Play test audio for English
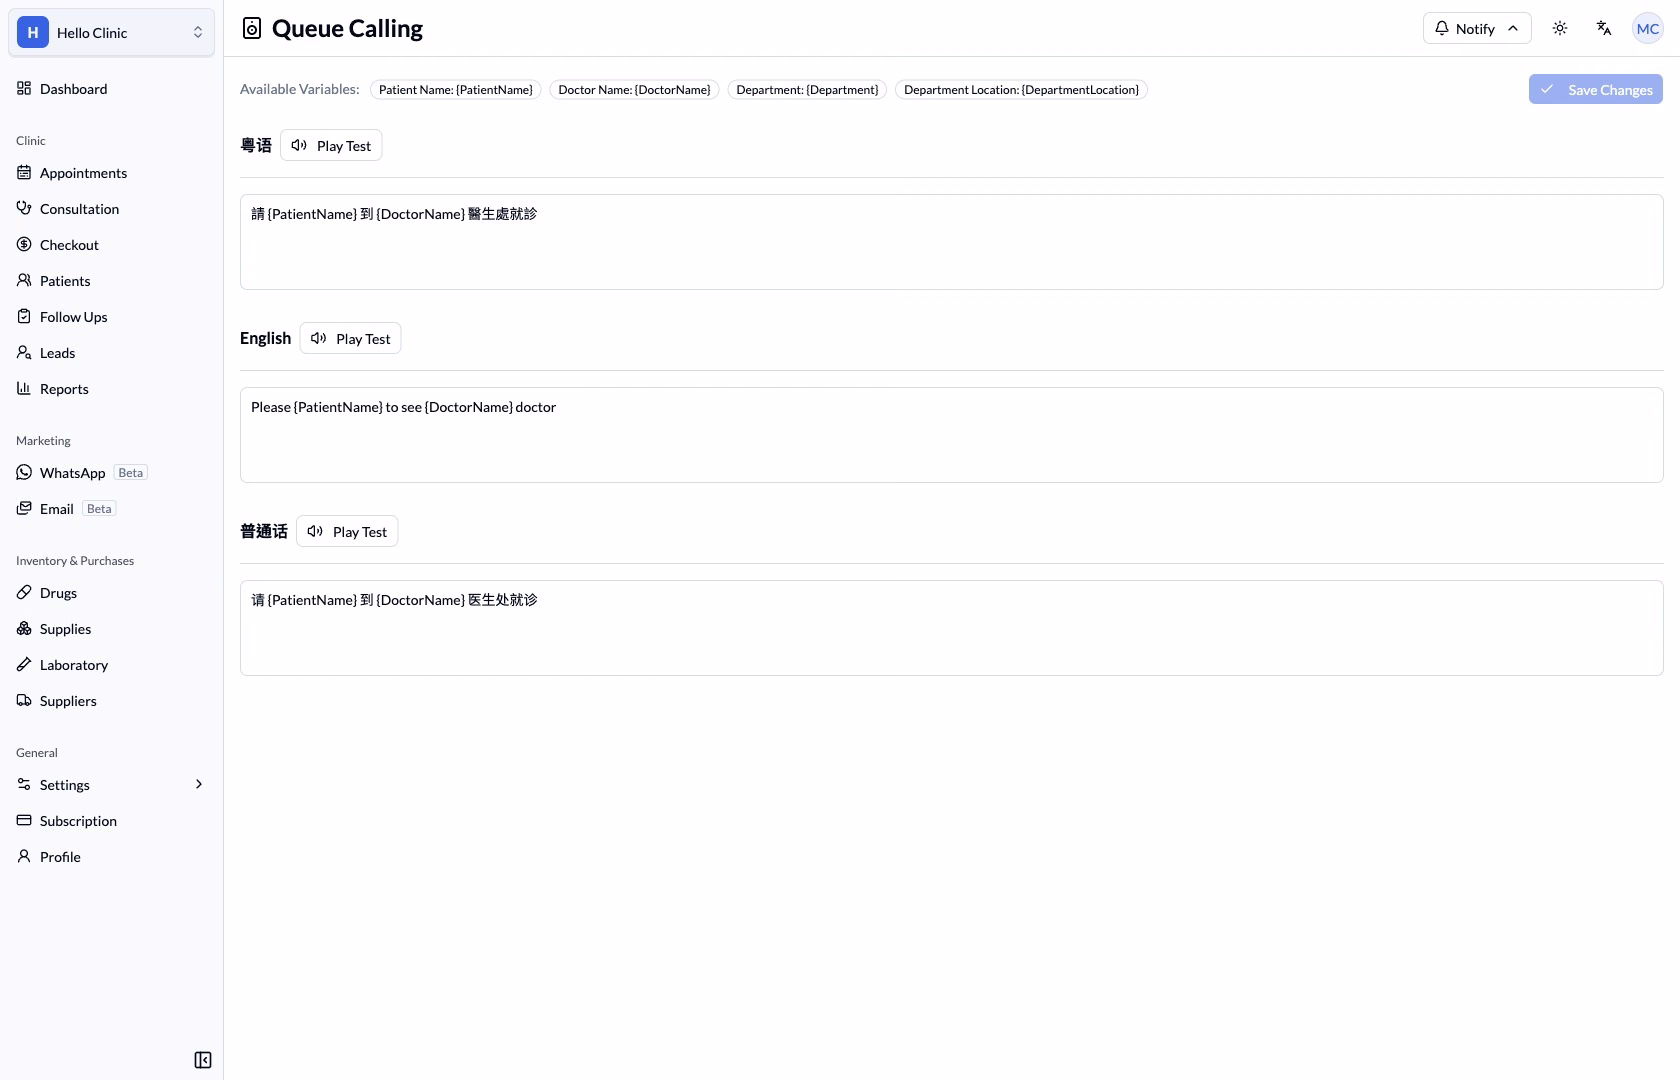 tap(350, 338)
